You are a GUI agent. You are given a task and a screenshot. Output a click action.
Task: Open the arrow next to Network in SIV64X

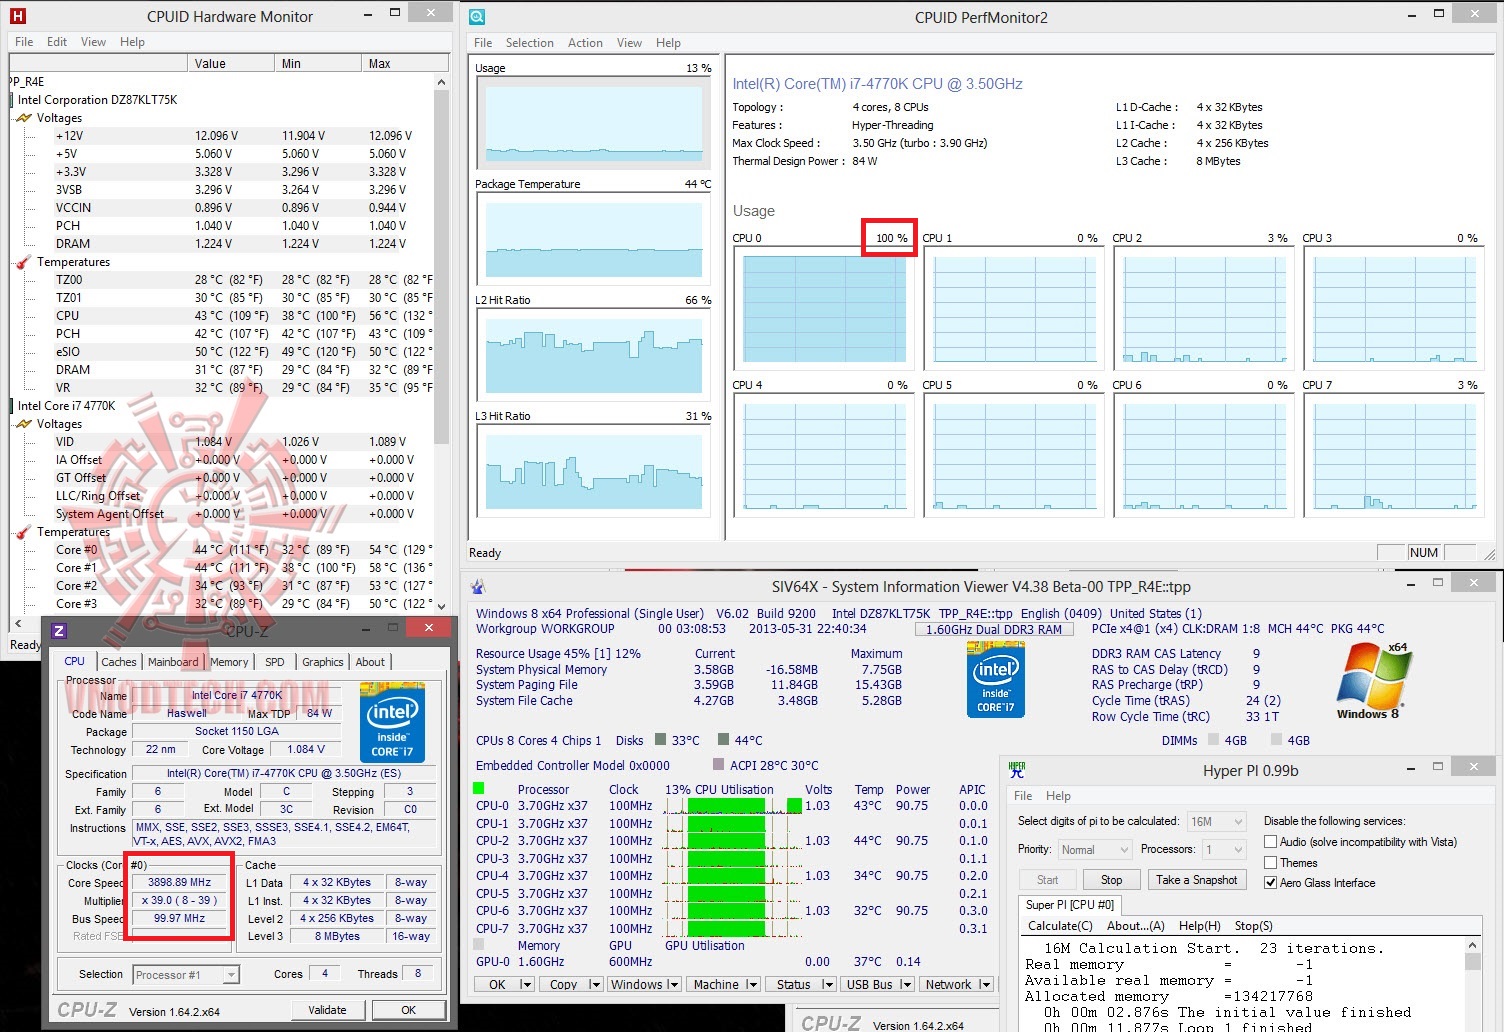[985, 985]
